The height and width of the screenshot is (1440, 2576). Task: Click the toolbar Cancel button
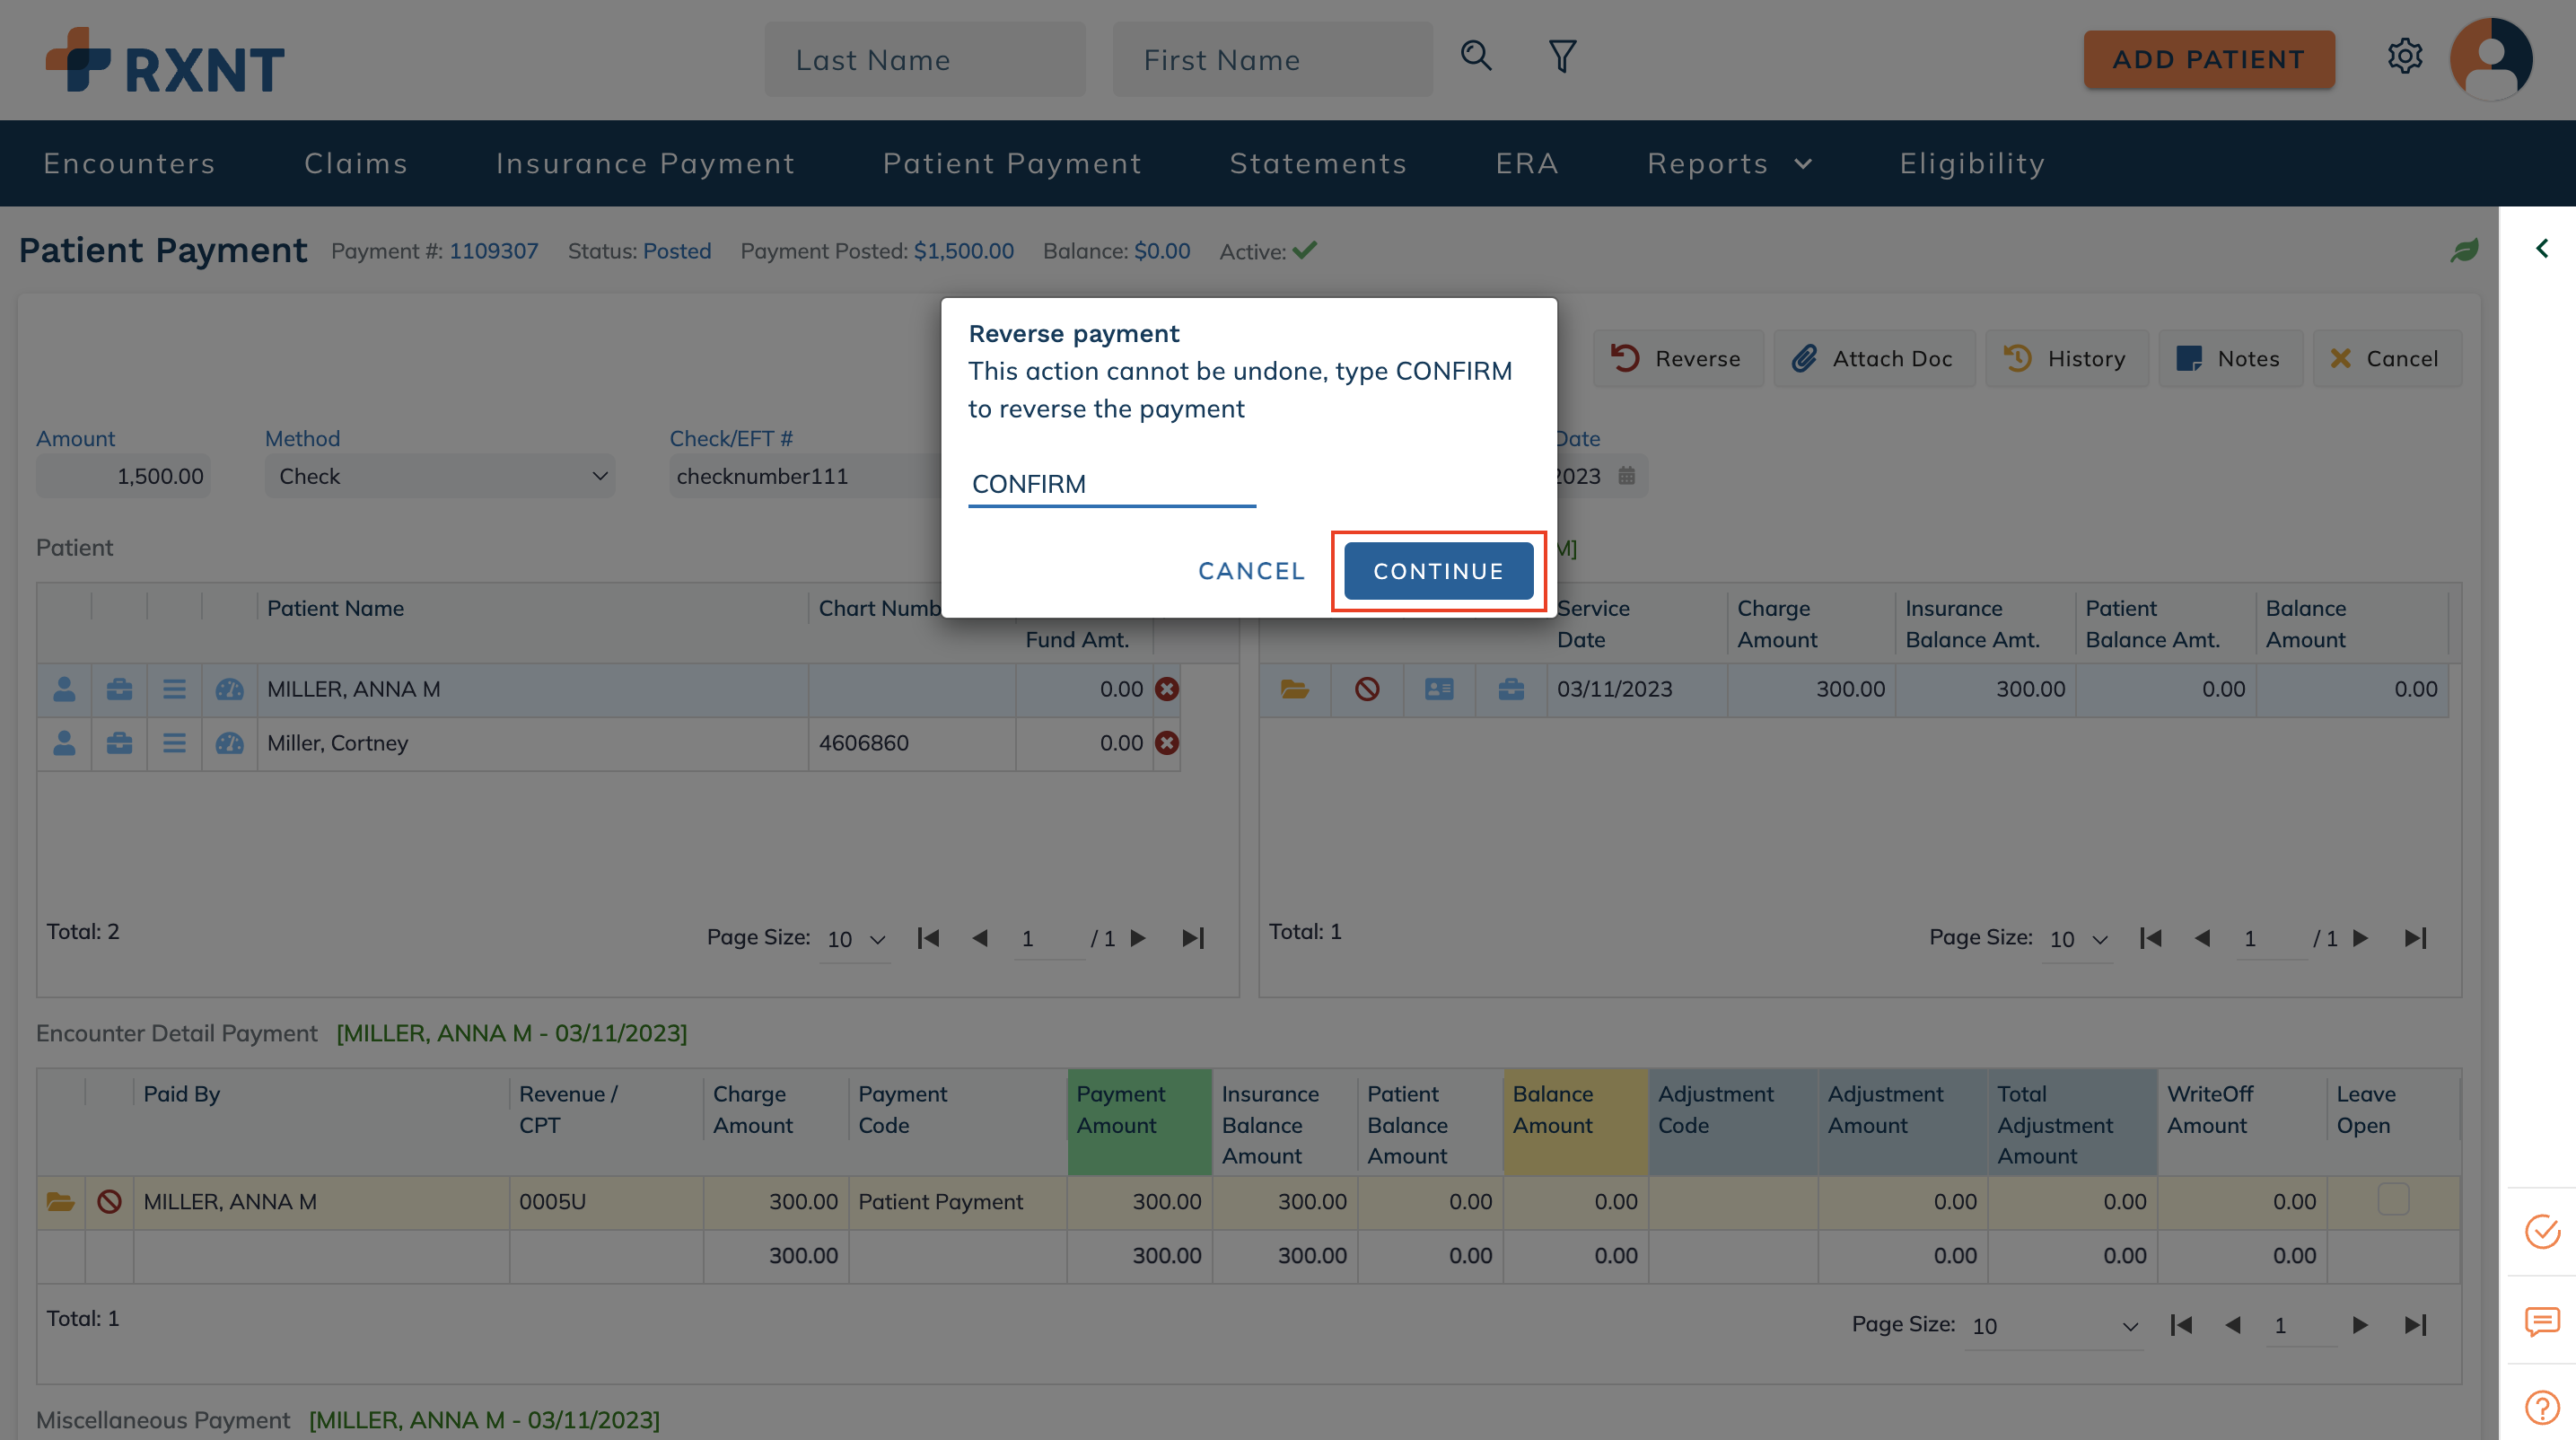coord(2386,358)
